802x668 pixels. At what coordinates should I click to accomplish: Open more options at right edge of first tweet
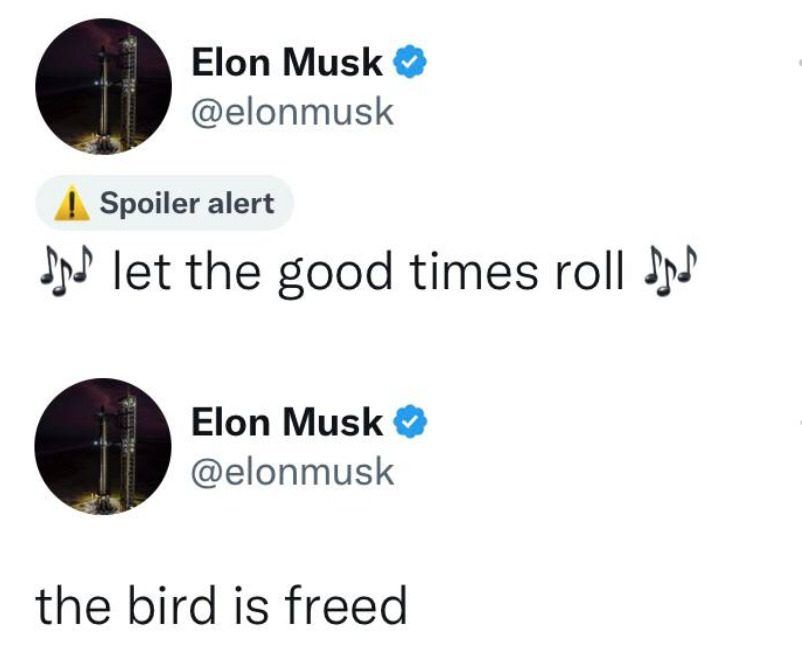point(799,62)
